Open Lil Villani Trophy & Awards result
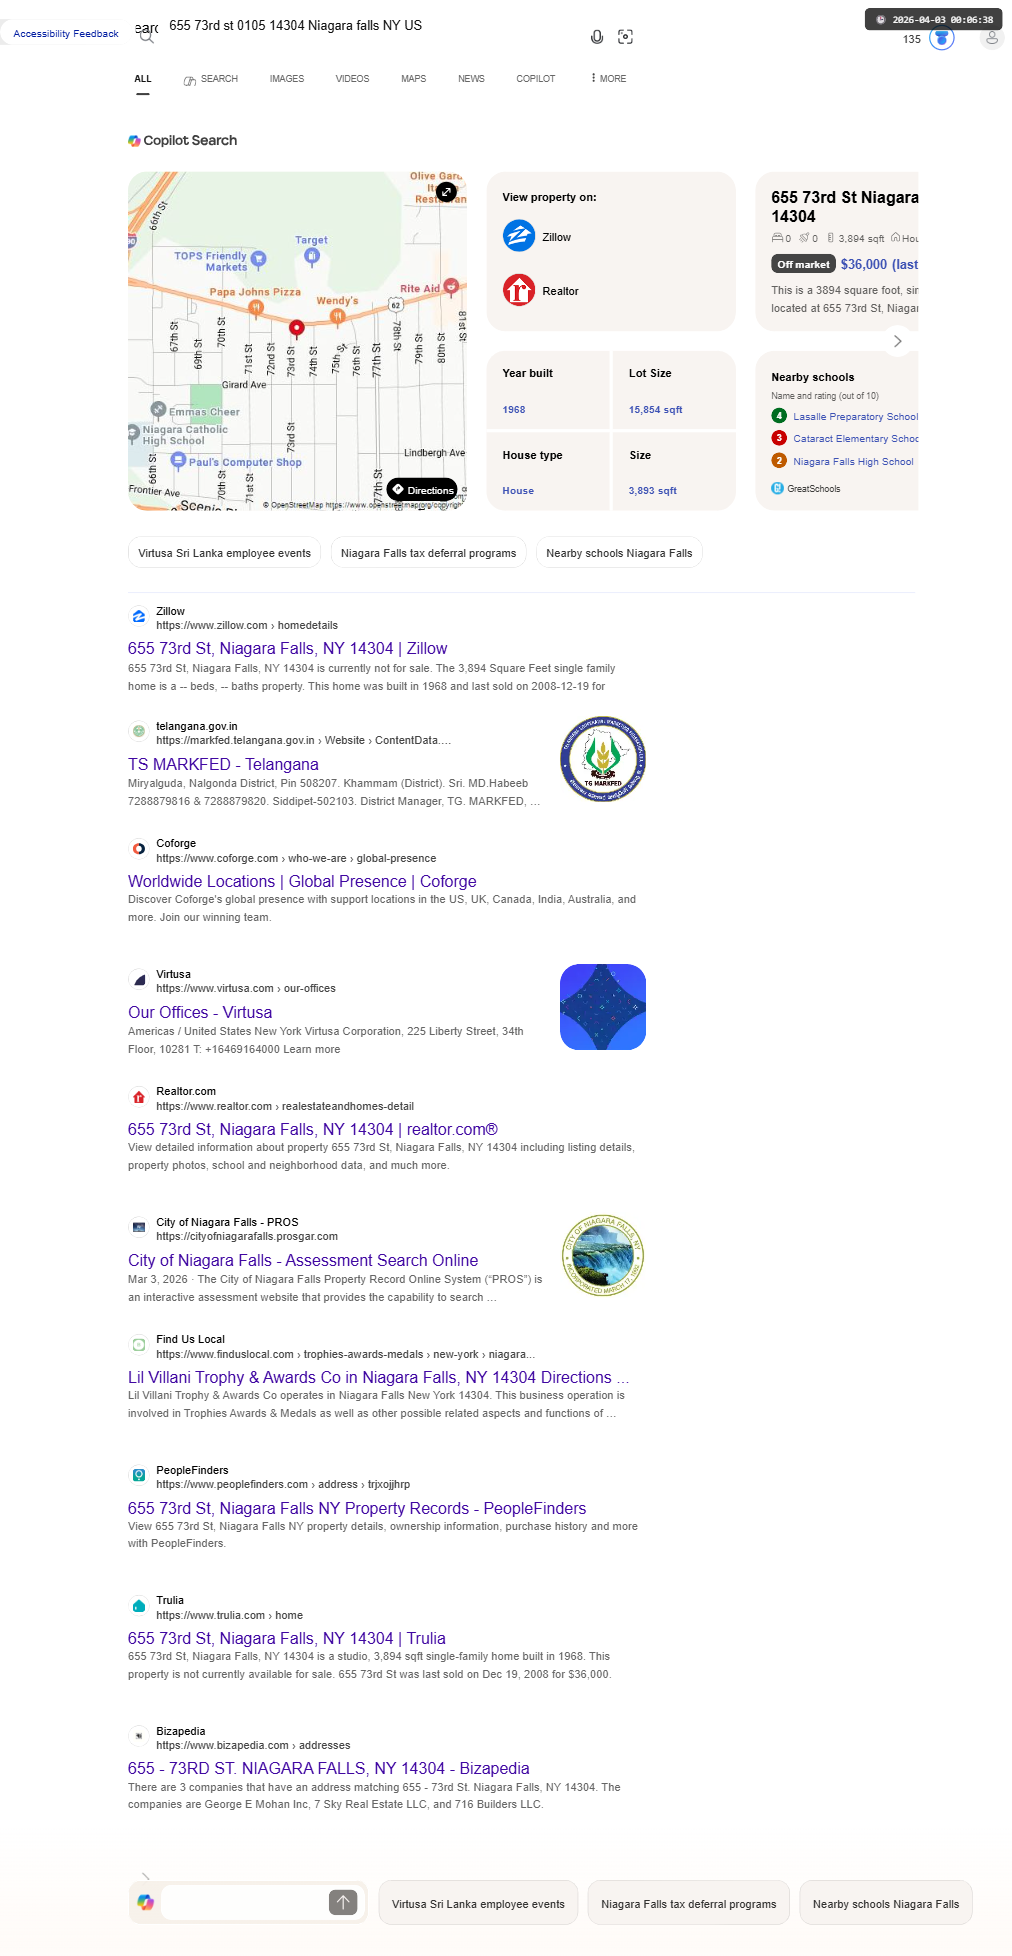 [x=378, y=1378]
